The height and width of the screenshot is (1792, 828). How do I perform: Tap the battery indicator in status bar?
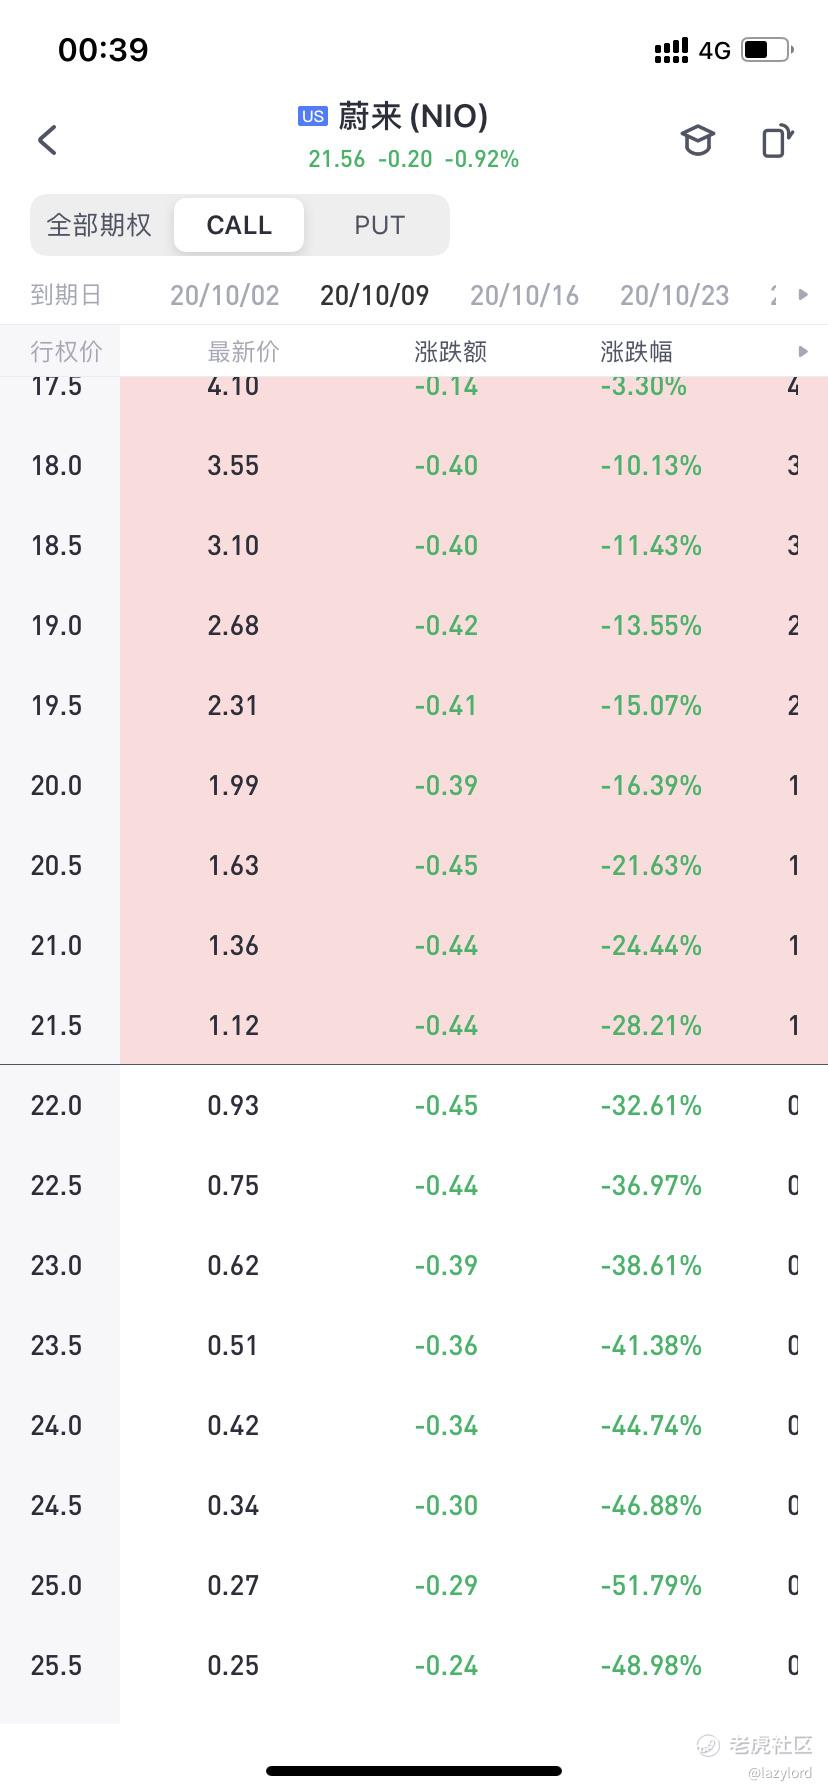coord(768,49)
